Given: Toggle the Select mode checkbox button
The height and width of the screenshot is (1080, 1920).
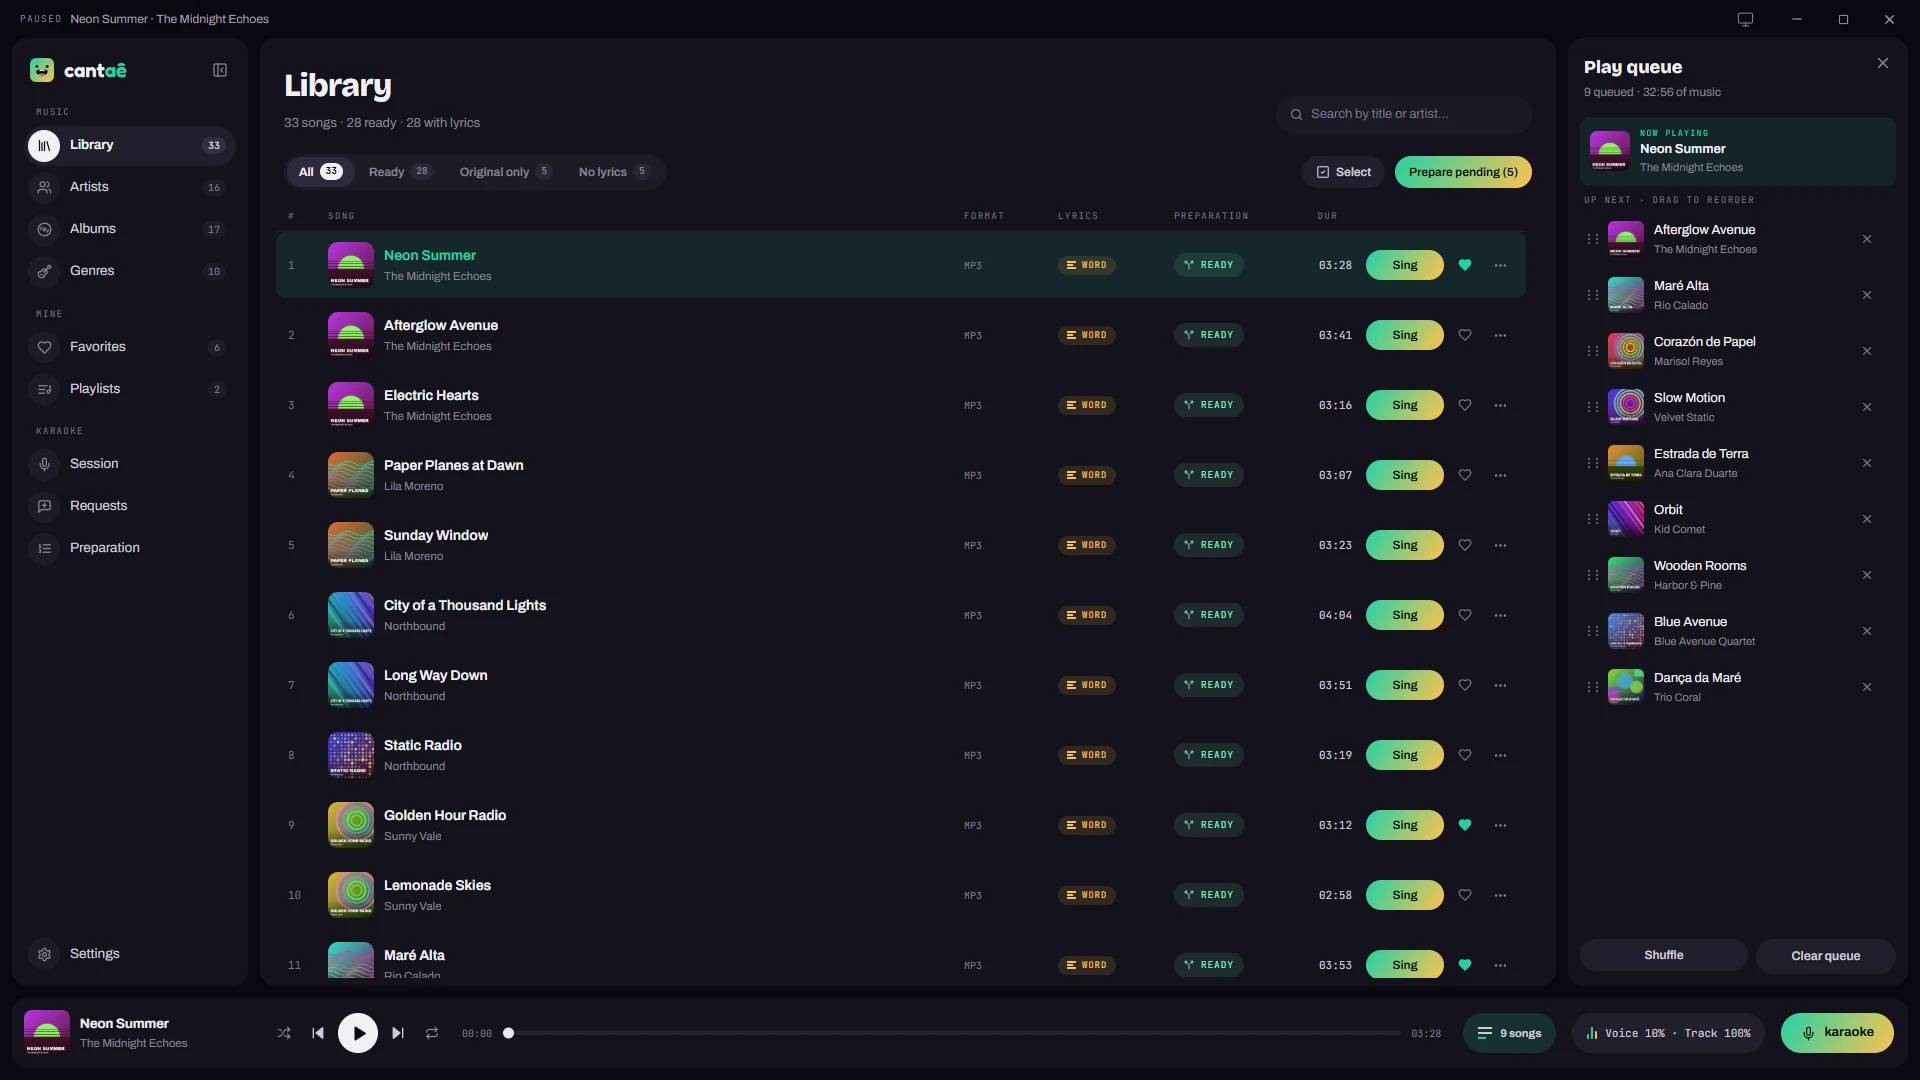Looking at the screenshot, I should point(1344,172).
